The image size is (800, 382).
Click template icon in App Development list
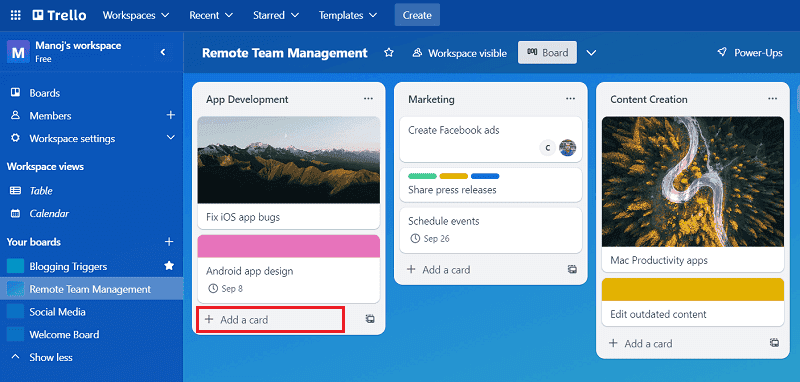tap(370, 319)
